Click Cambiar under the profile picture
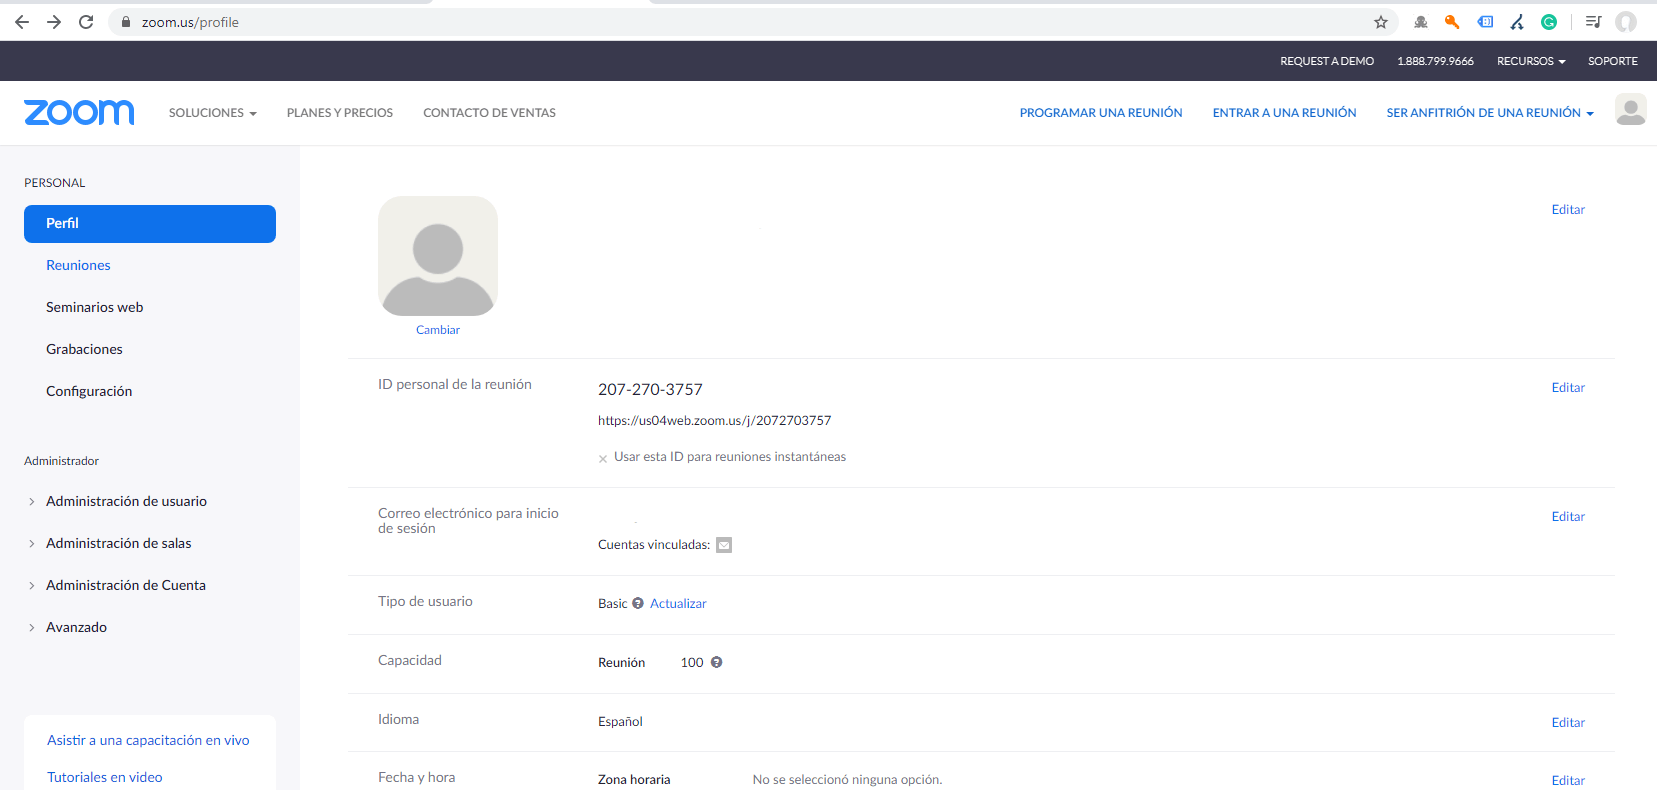This screenshot has width=1657, height=790. [438, 330]
